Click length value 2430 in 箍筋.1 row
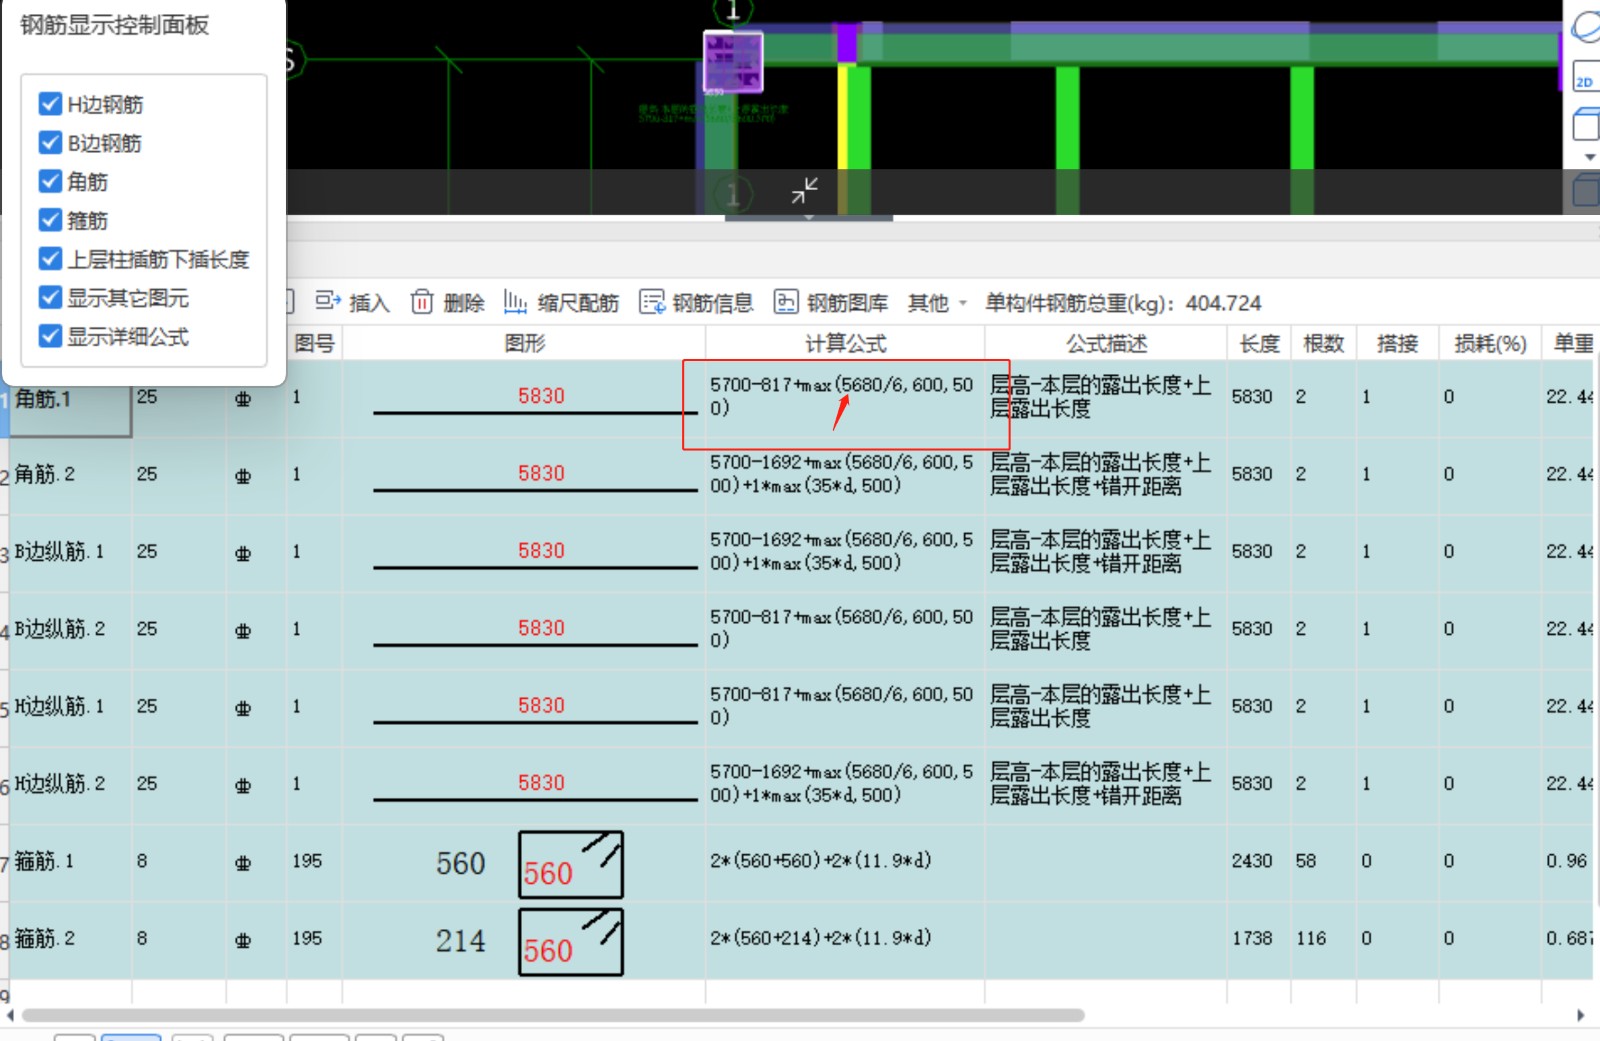 (1252, 861)
